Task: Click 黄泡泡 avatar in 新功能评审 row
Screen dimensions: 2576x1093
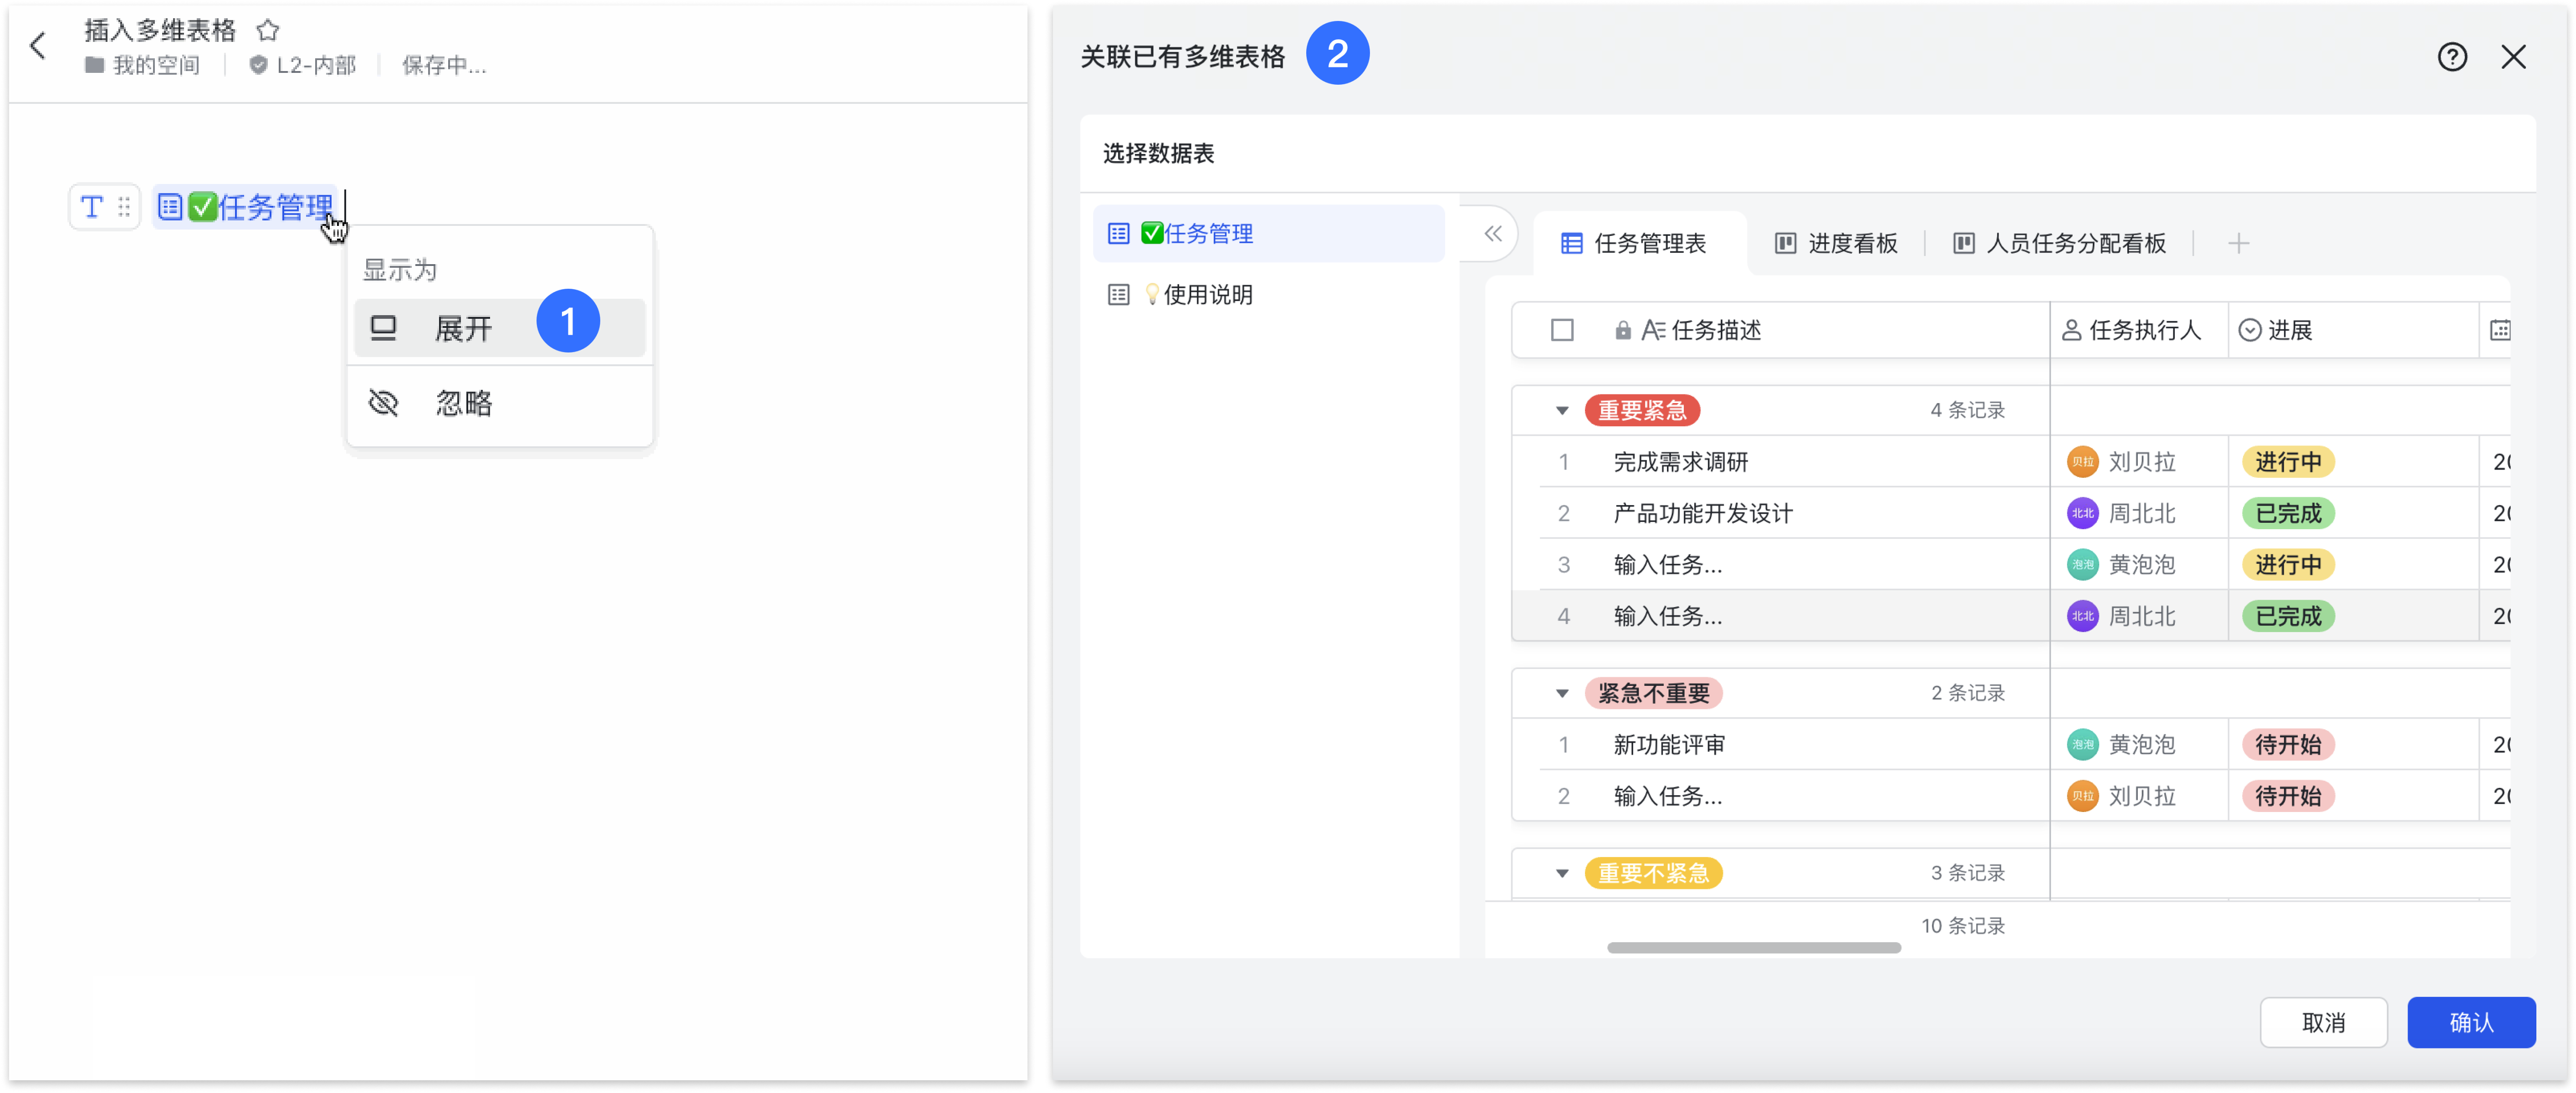Action: pos(2083,745)
